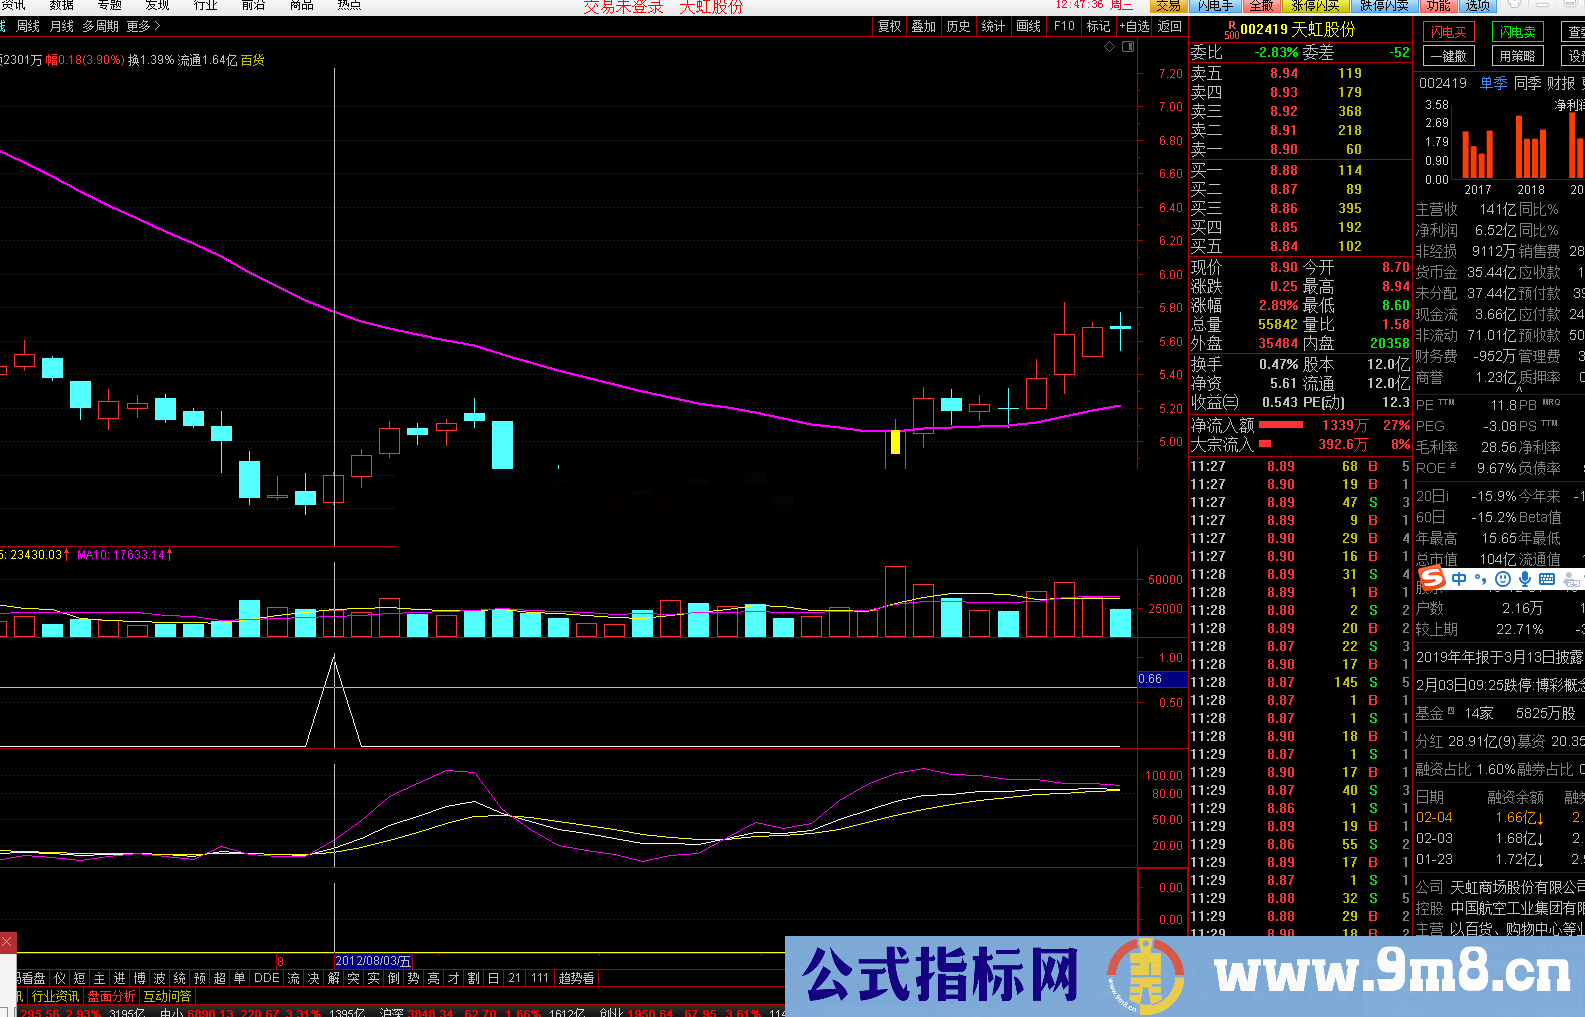Screen dimensions: 1585x1017
Task: Expand the 更多 period options
Action: (x=143, y=27)
